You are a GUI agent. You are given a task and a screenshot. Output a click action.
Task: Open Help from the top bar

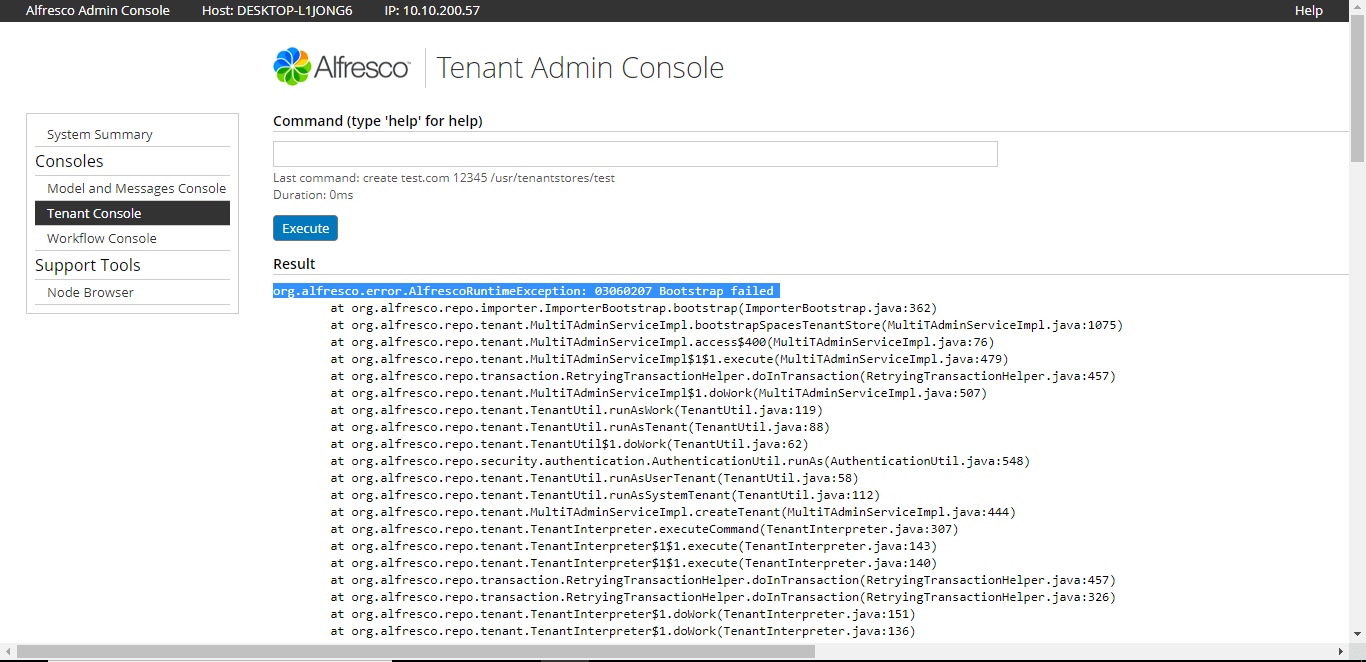[1308, 11]
